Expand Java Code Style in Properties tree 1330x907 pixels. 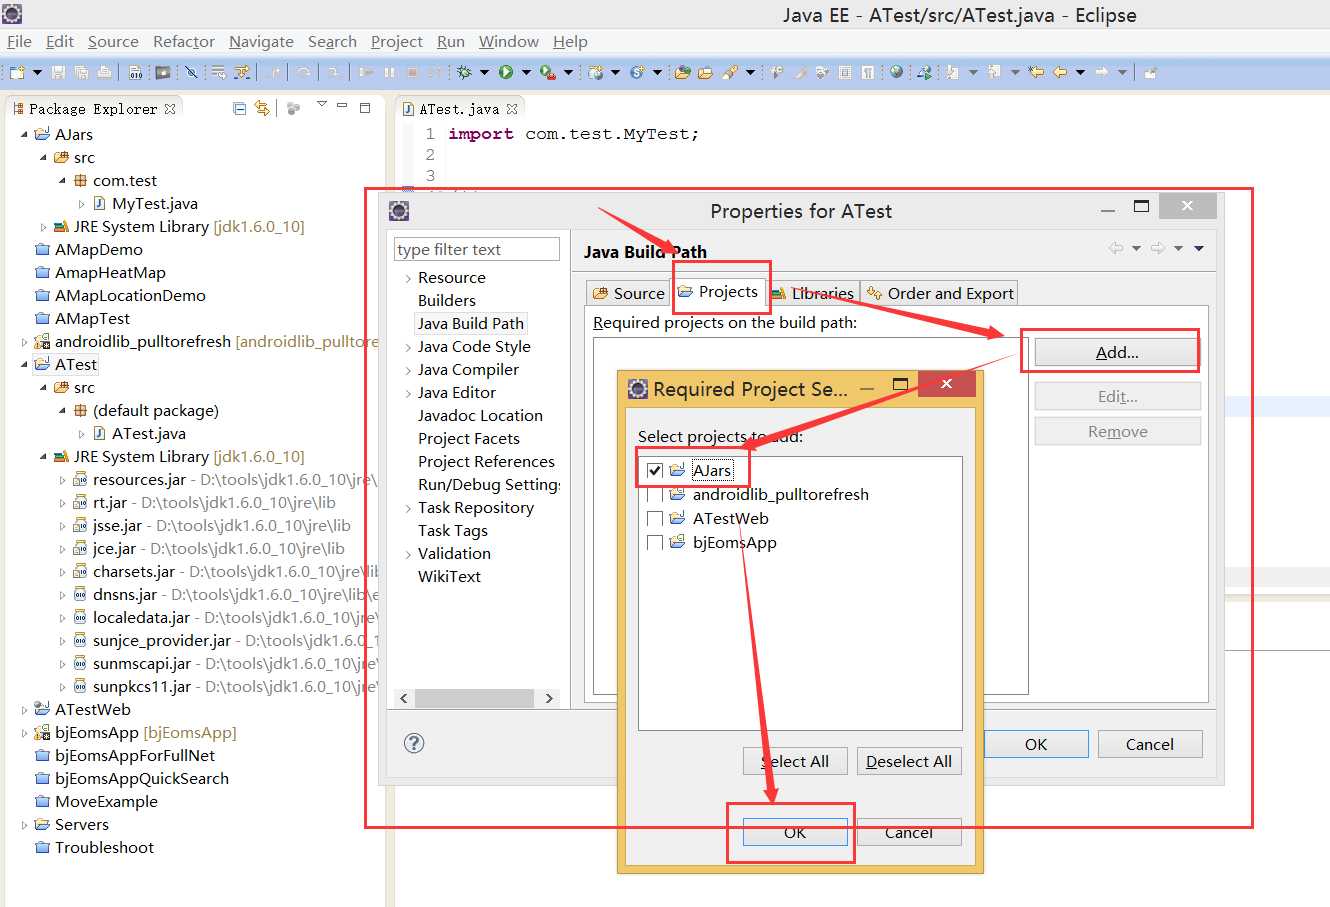(x=408, y=347)
